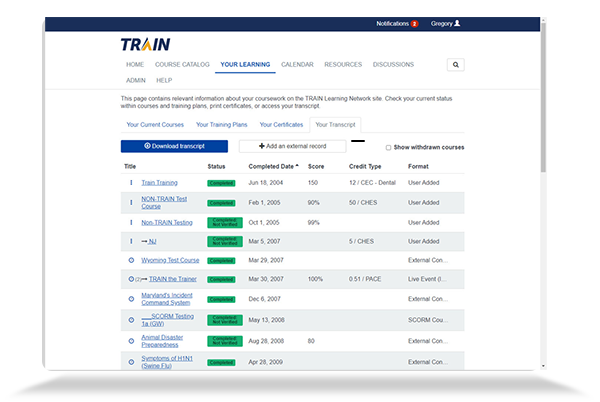This screenshot has width=600, height=402.
Task: Click the row icon beside NON-TRAIN Test Course
Action: point(131,202)
